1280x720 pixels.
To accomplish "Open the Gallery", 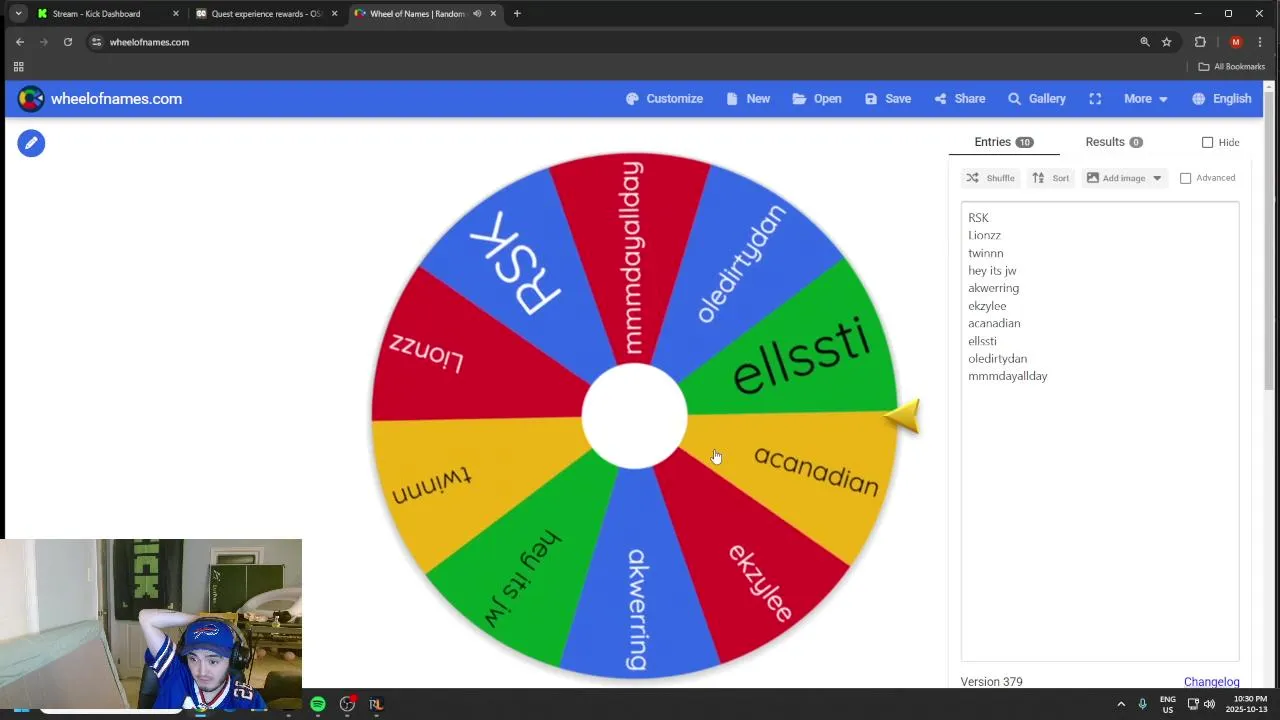I will point(1036,99).
